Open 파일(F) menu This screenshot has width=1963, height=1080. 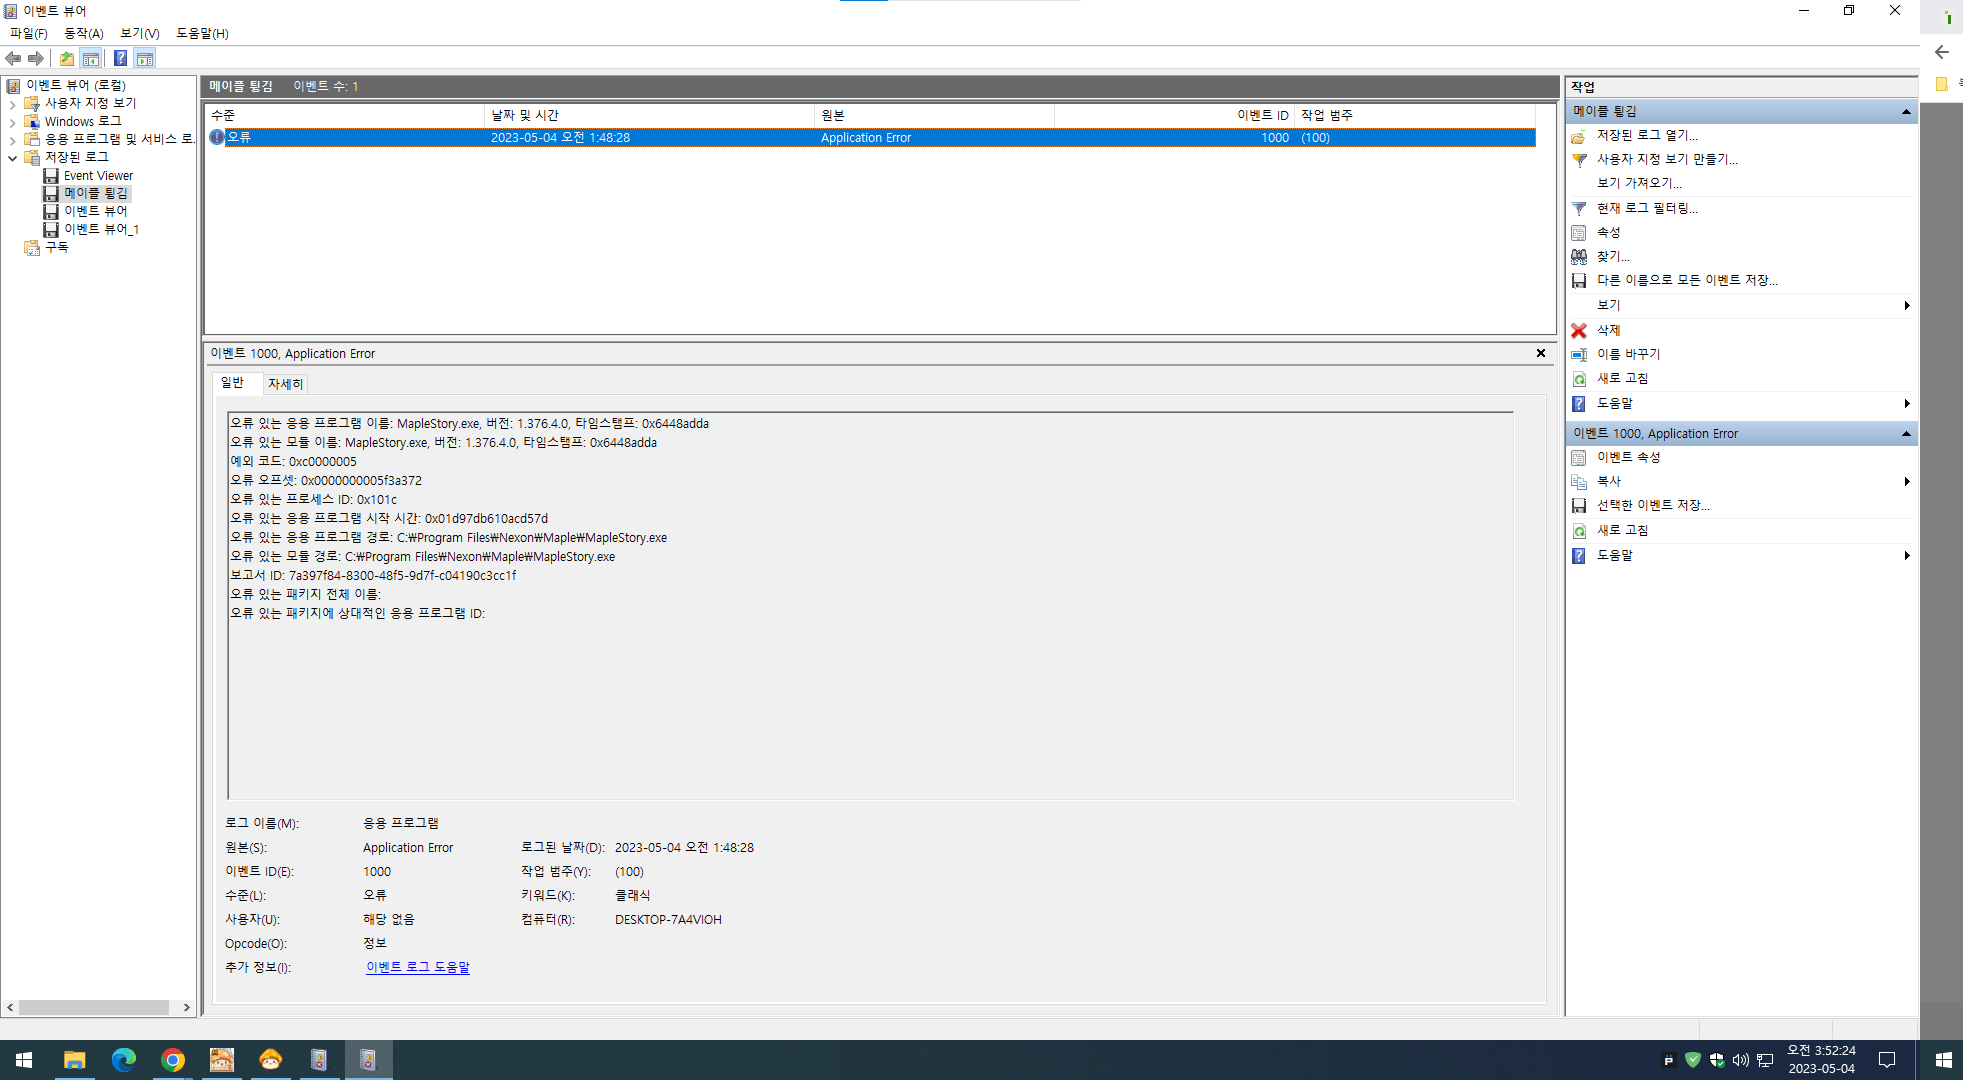coord(29,33)
